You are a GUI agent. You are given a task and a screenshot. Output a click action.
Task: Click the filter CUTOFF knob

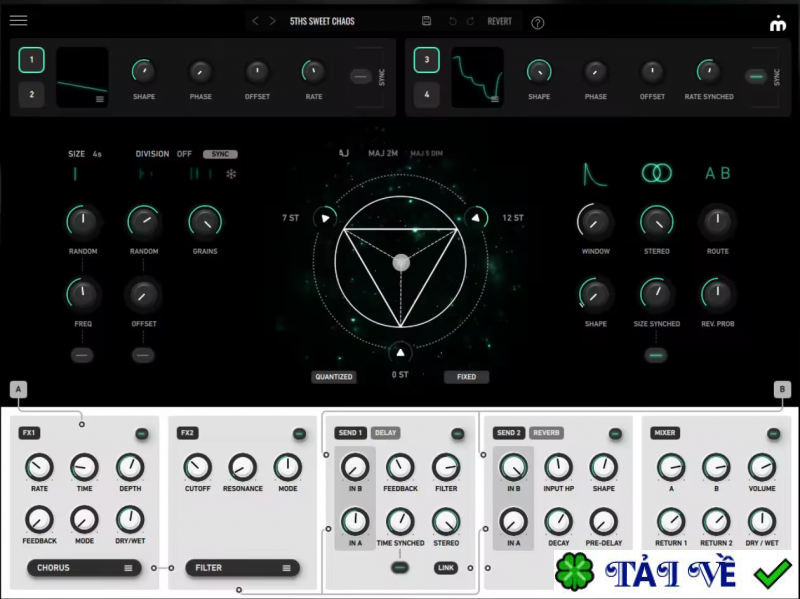pos(197,467)
